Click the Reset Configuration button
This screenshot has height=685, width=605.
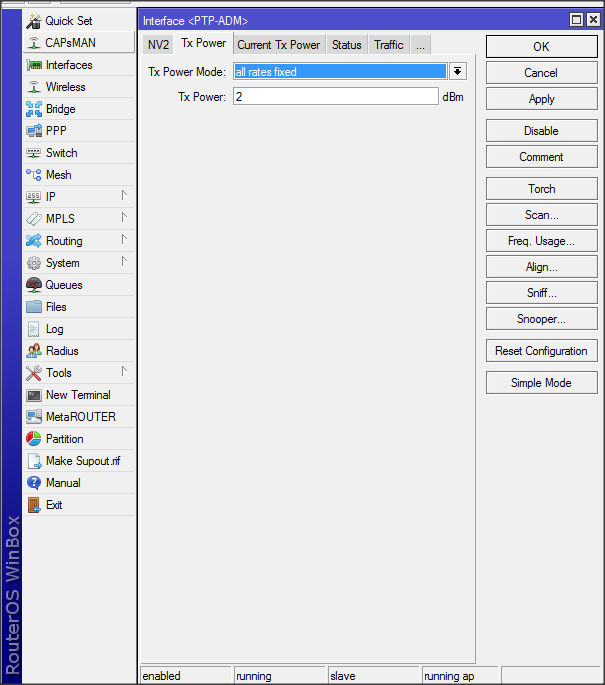point(542,351)
